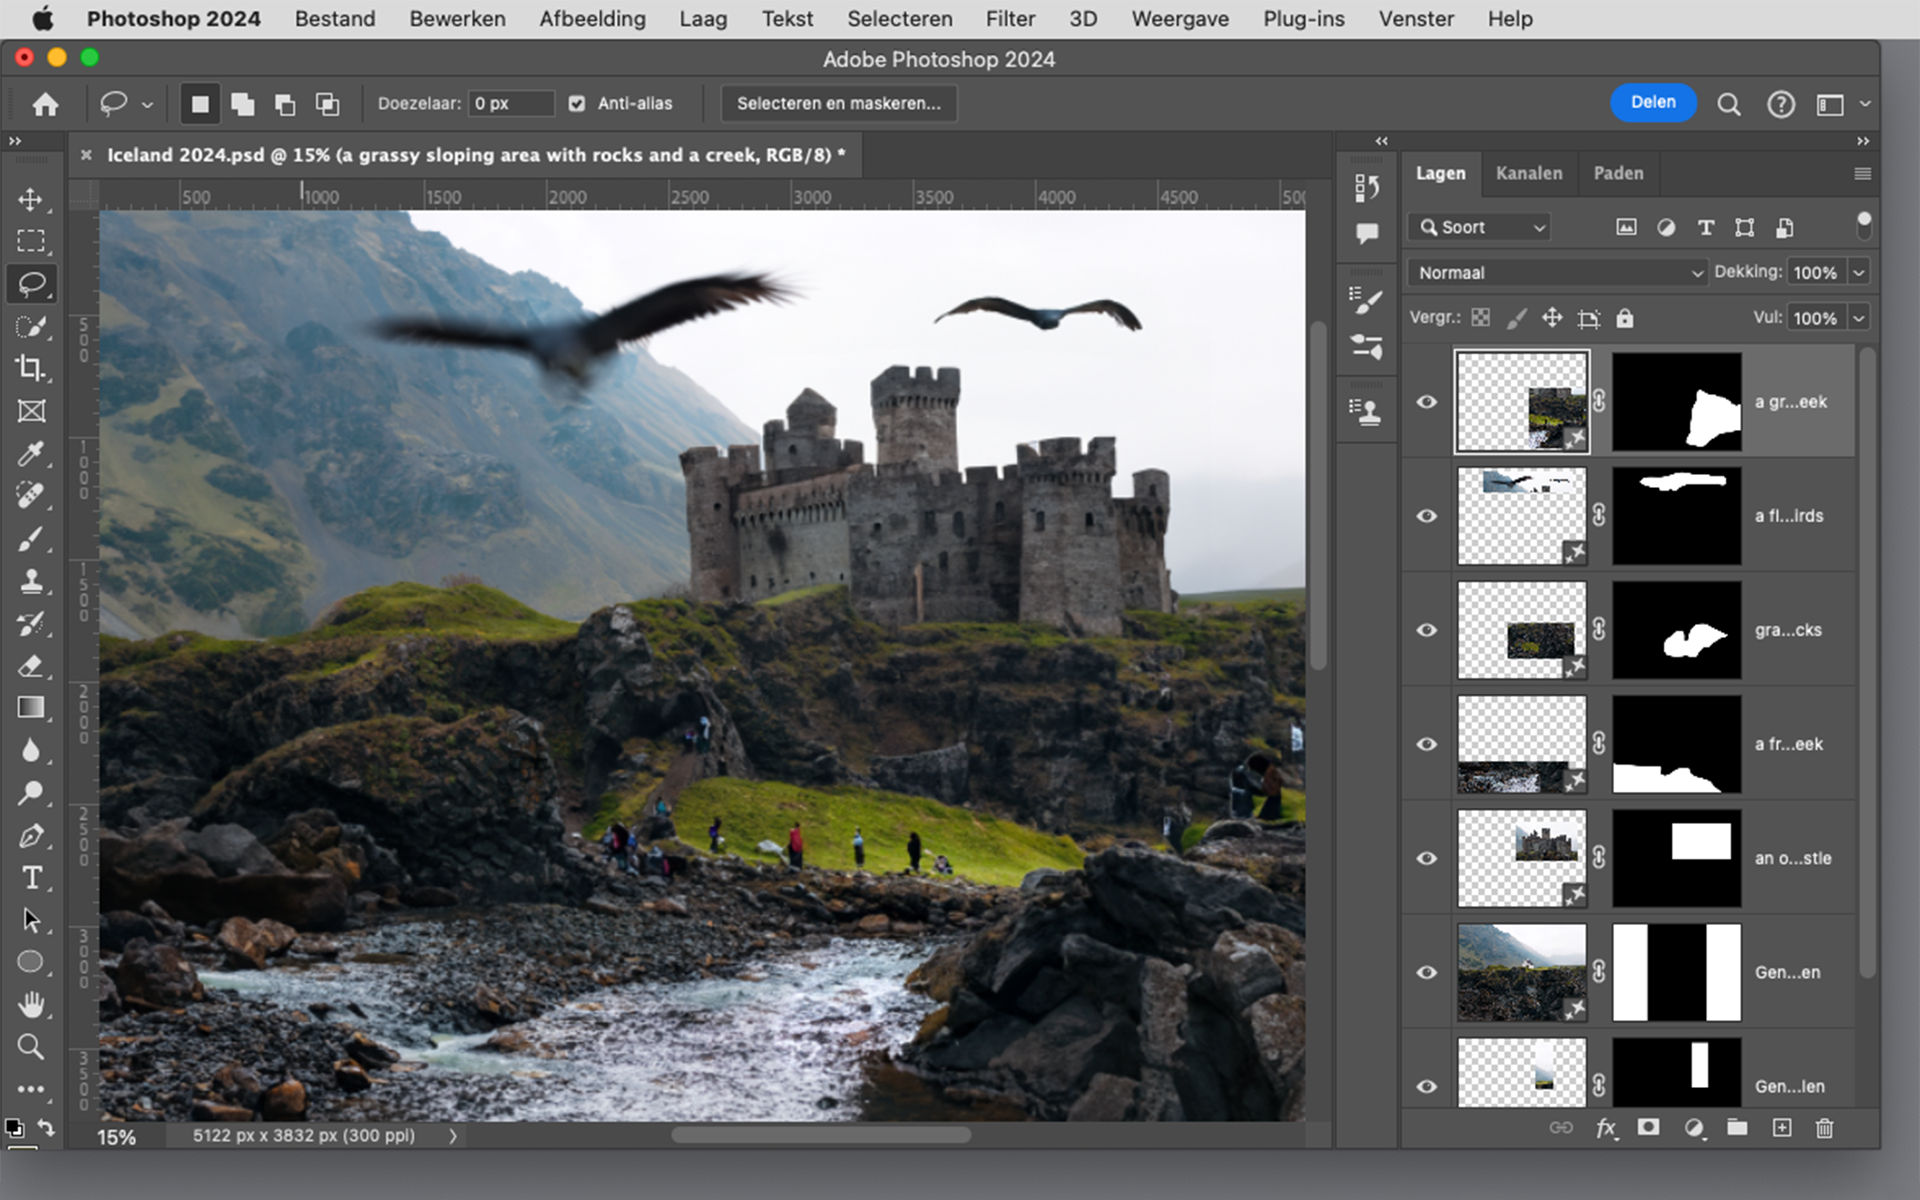The image size is (1920, 1200).
Task: Select the Move tool
Action: 30,199
